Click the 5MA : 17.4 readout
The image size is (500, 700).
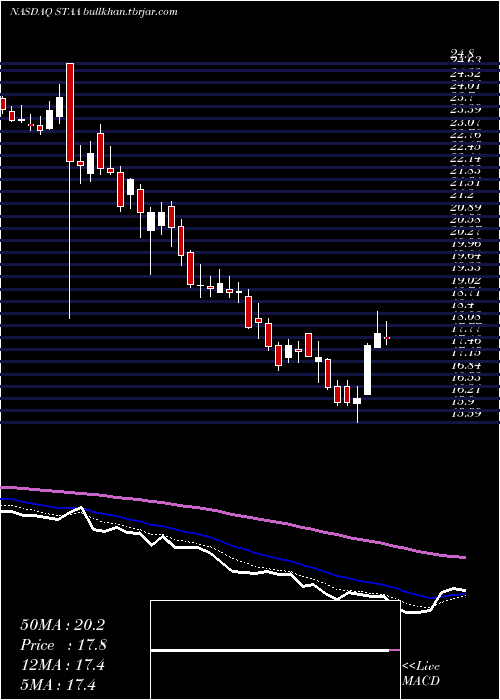(x=58, y=685)
